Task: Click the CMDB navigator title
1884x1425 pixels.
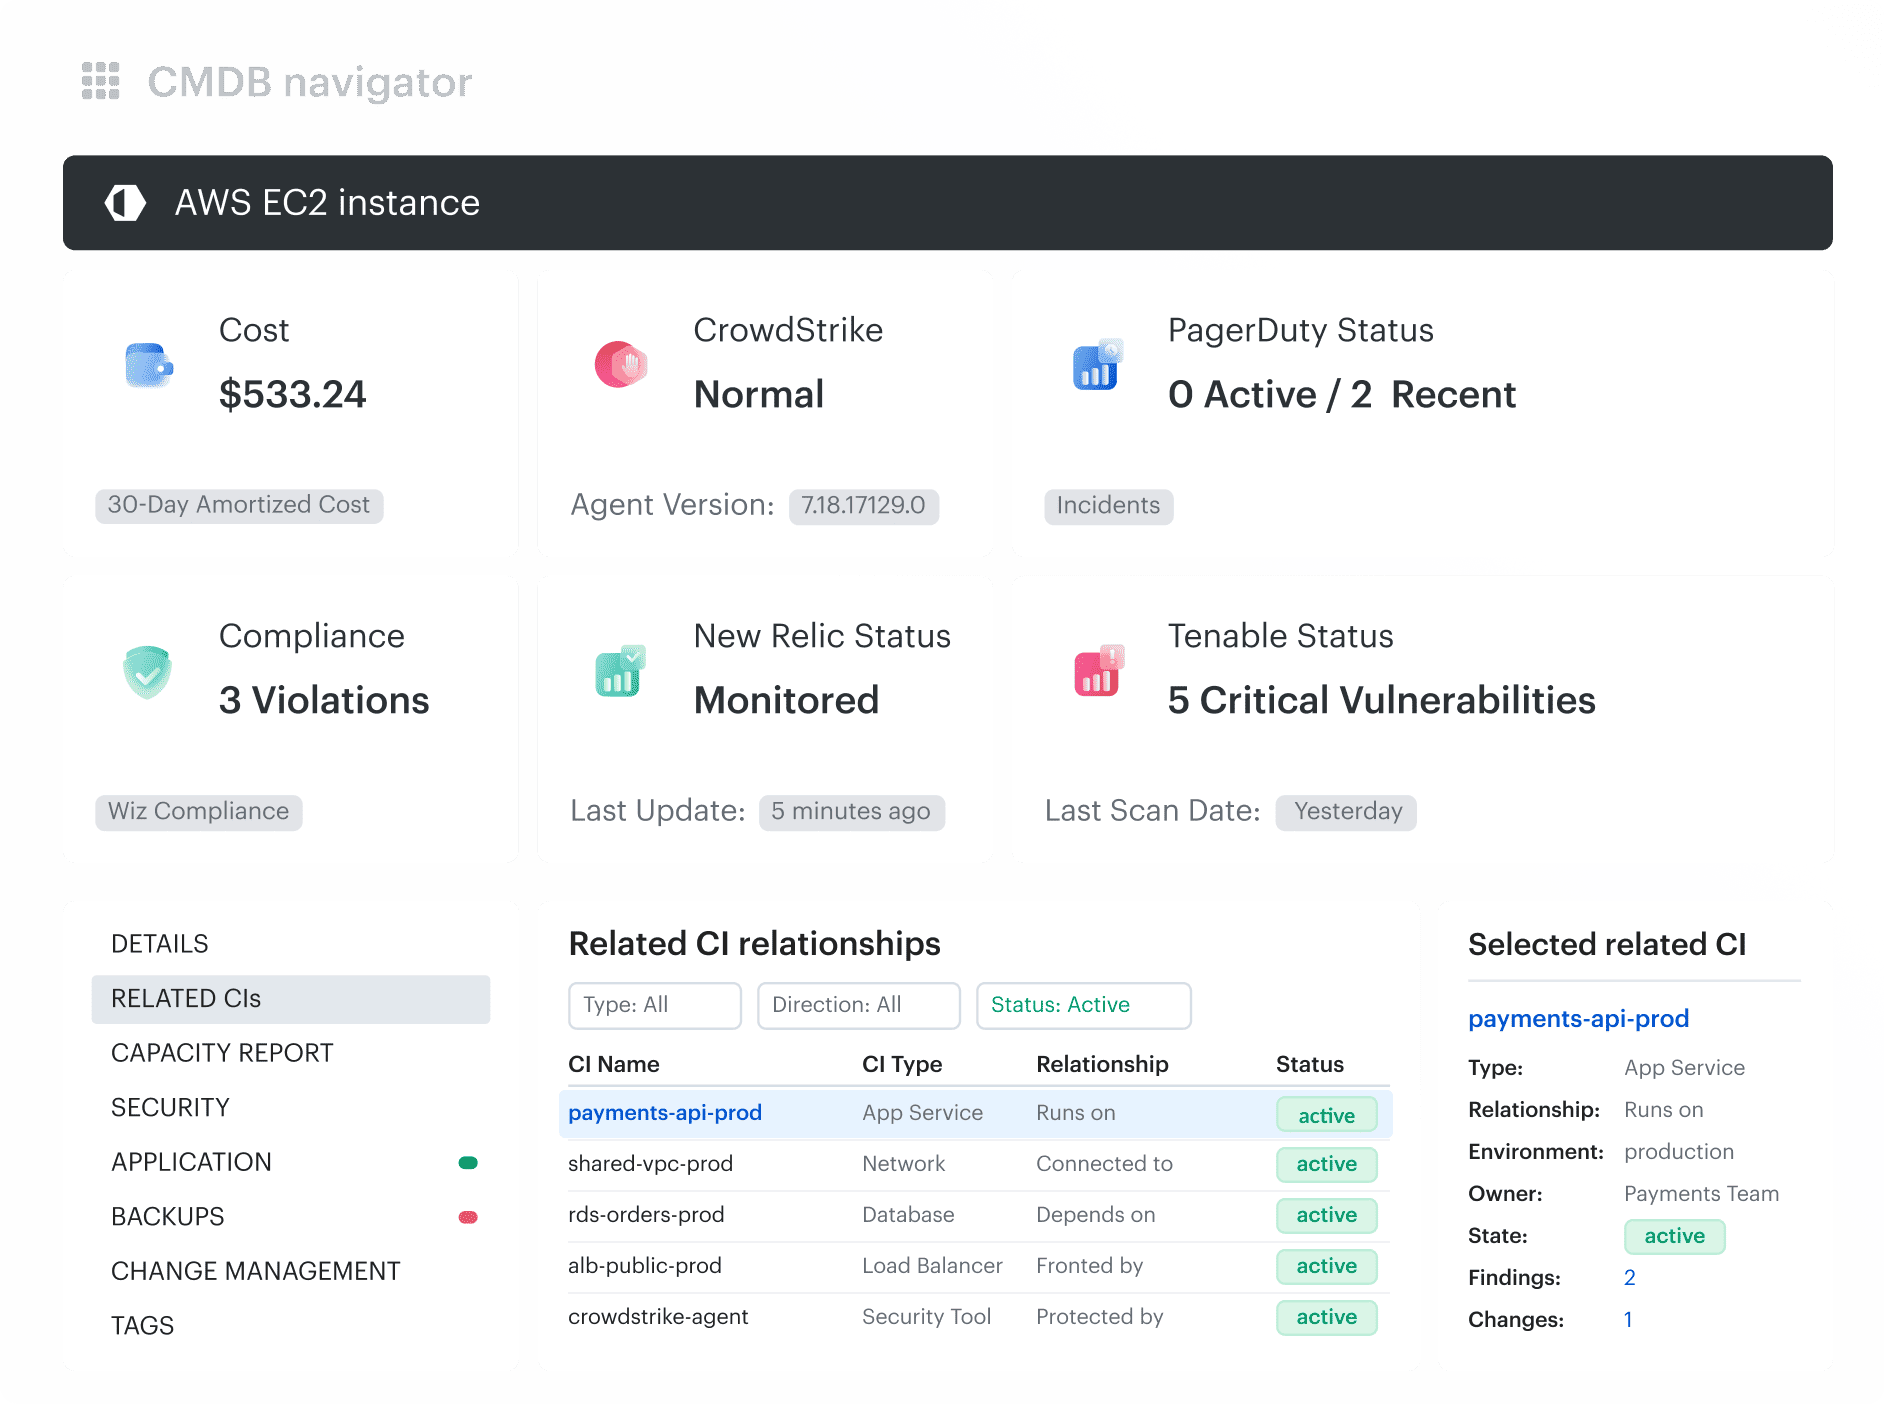Action: pyautogui.click(x=310, y=83)
